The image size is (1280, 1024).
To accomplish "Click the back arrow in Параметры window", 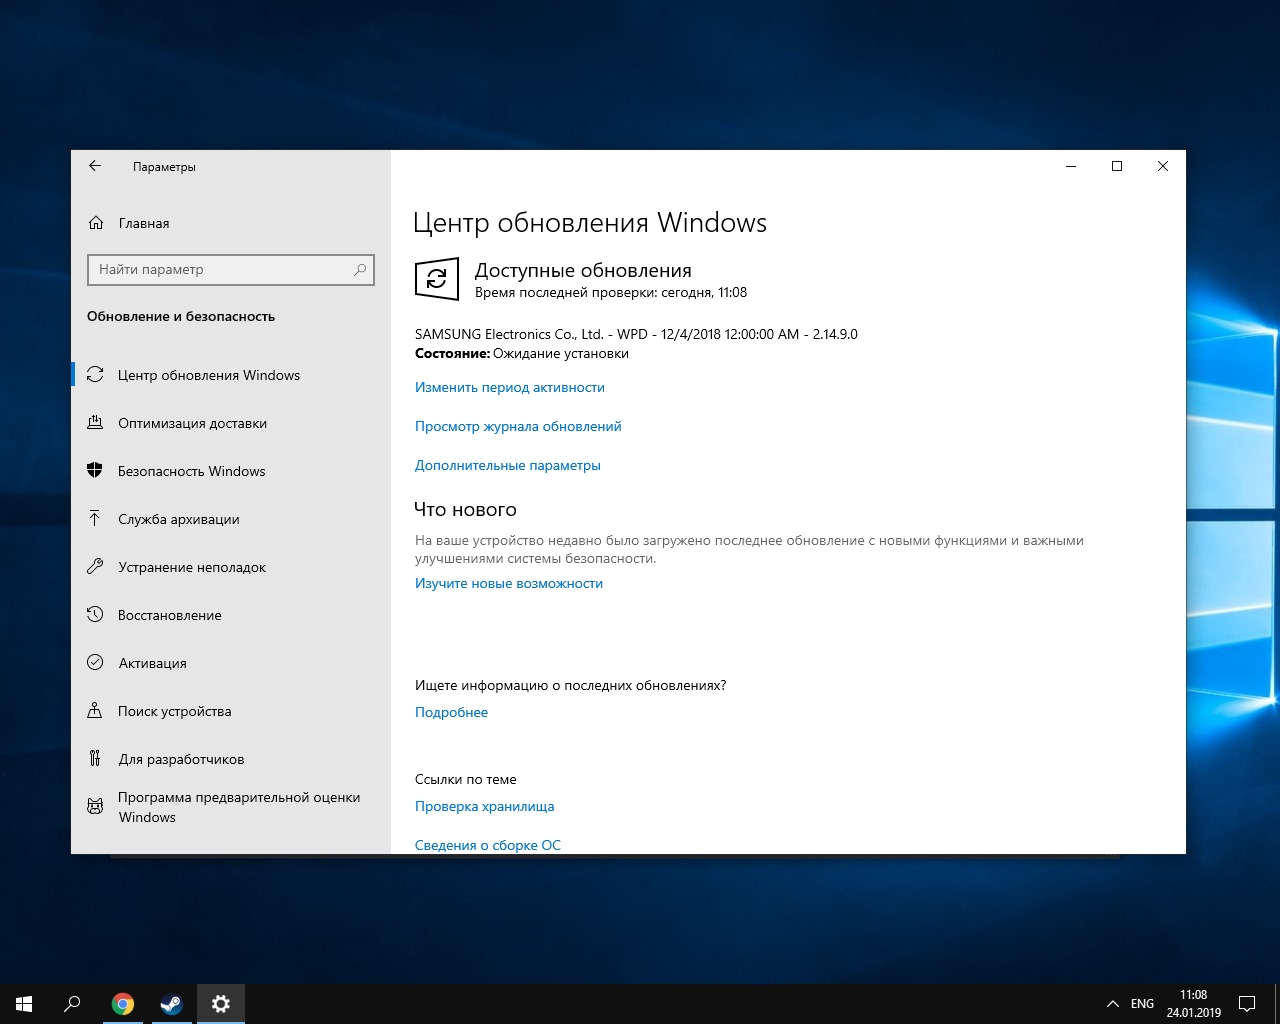I will (95, 166).
